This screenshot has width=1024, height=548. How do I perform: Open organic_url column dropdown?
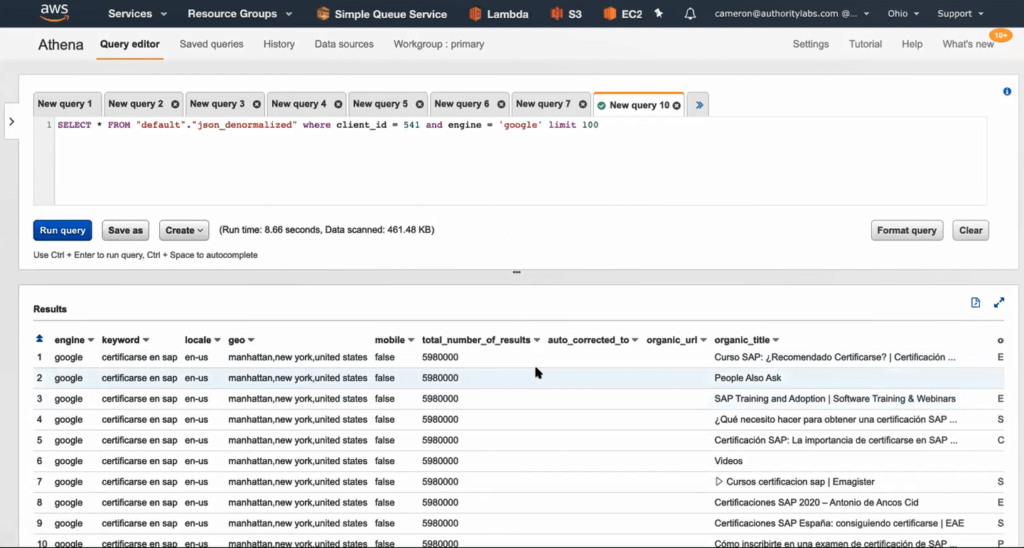click(703, 340)
